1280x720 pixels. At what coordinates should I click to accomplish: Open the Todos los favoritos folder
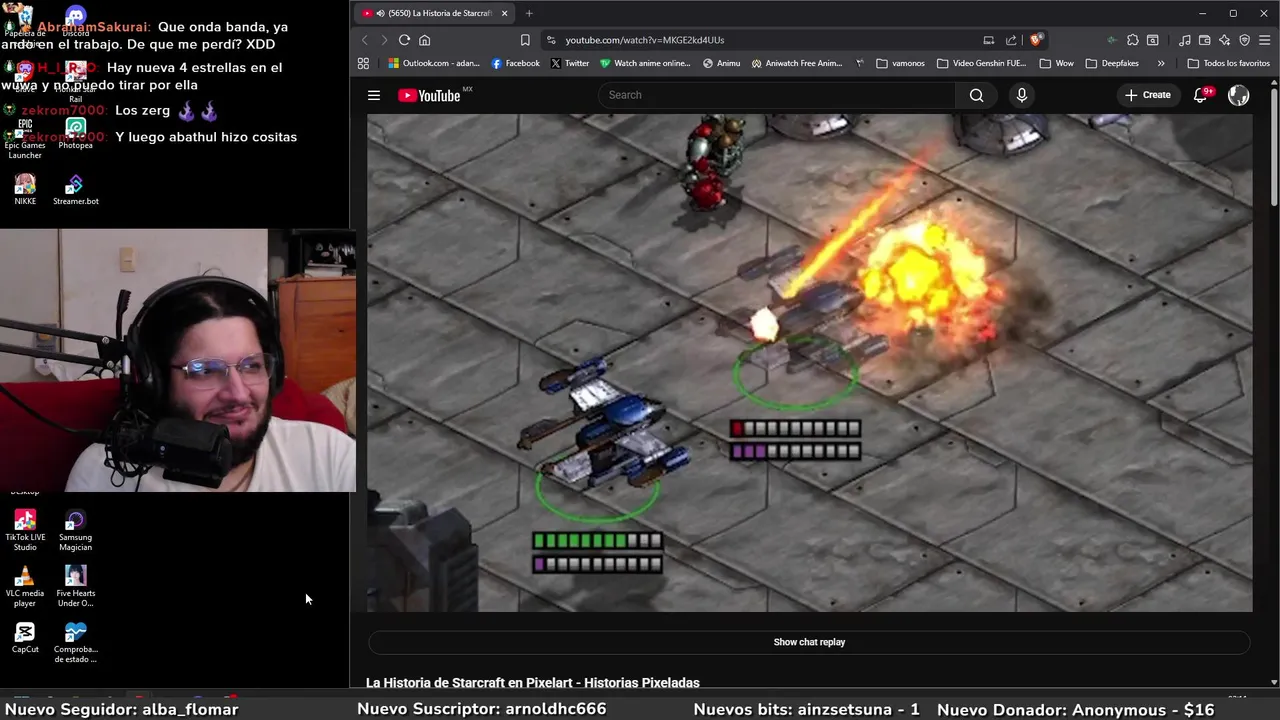point(1228,63)
